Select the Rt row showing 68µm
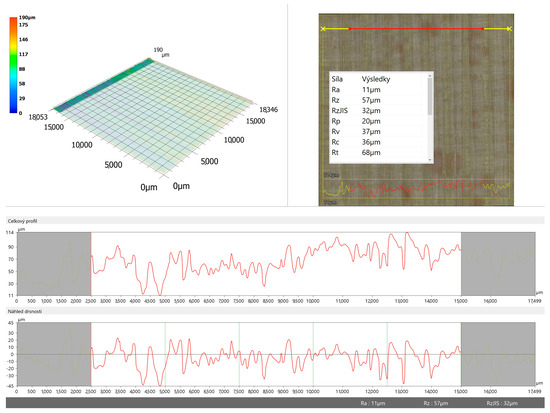Screen dimensions: 550x413 (x=378, y=152)
